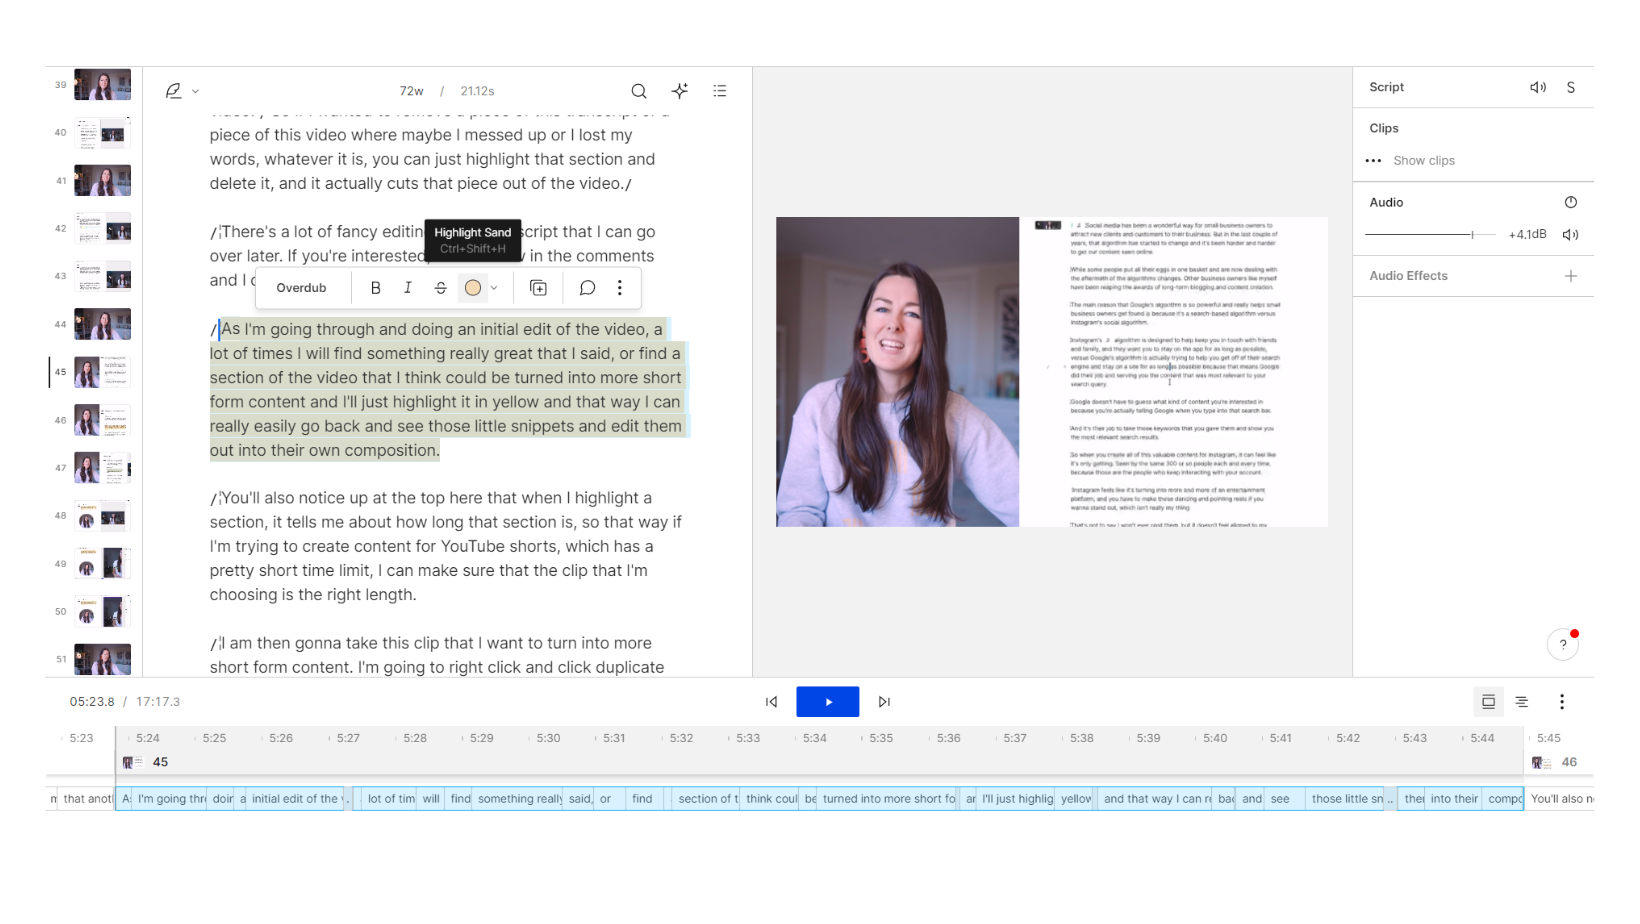Viewport: 1640px width, 924px height.
Task: Click the Overdub button
Action: [302, 287]
